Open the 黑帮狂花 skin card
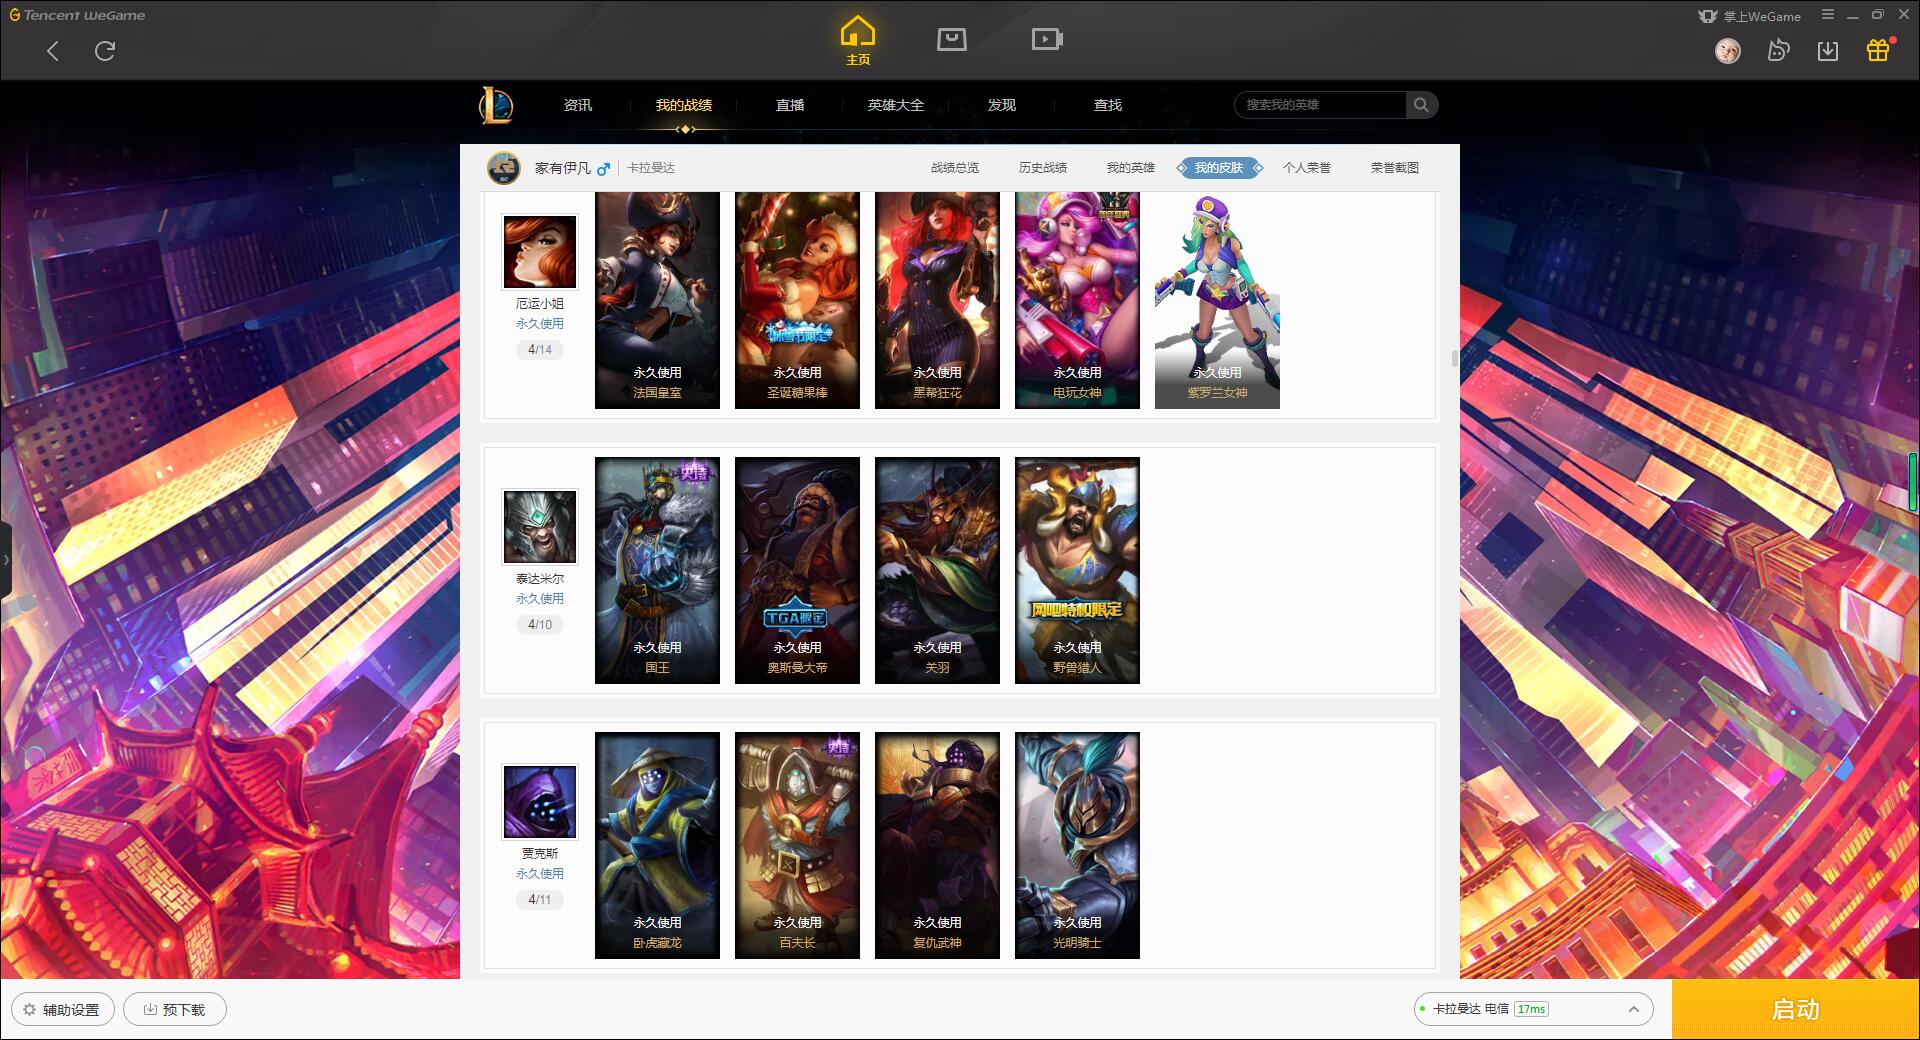This screenshot has width=1920, height=1040. click(x=937, y=300)
